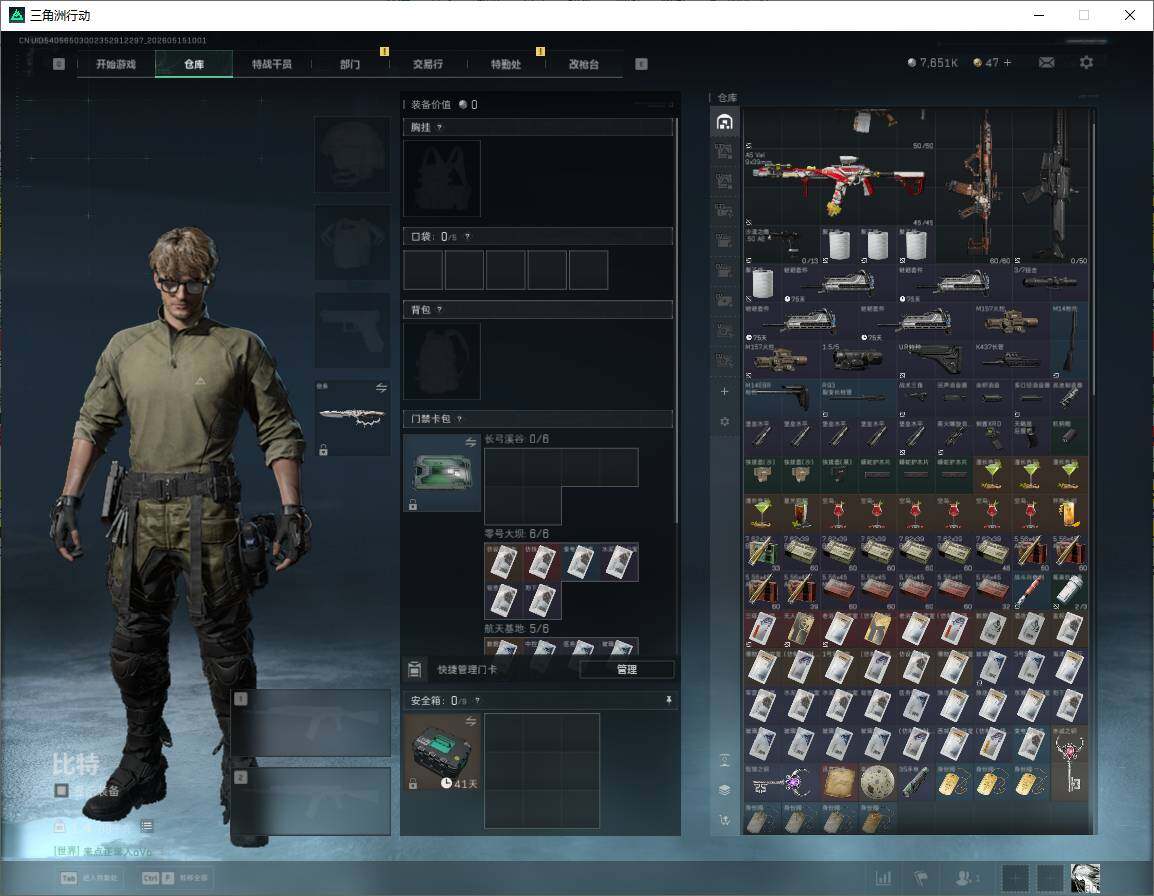Image resolution: width=1154 pixels, height=896 pixels.
Task: Click the plus next to 47 currency
Action: [x=1008, y=63]
